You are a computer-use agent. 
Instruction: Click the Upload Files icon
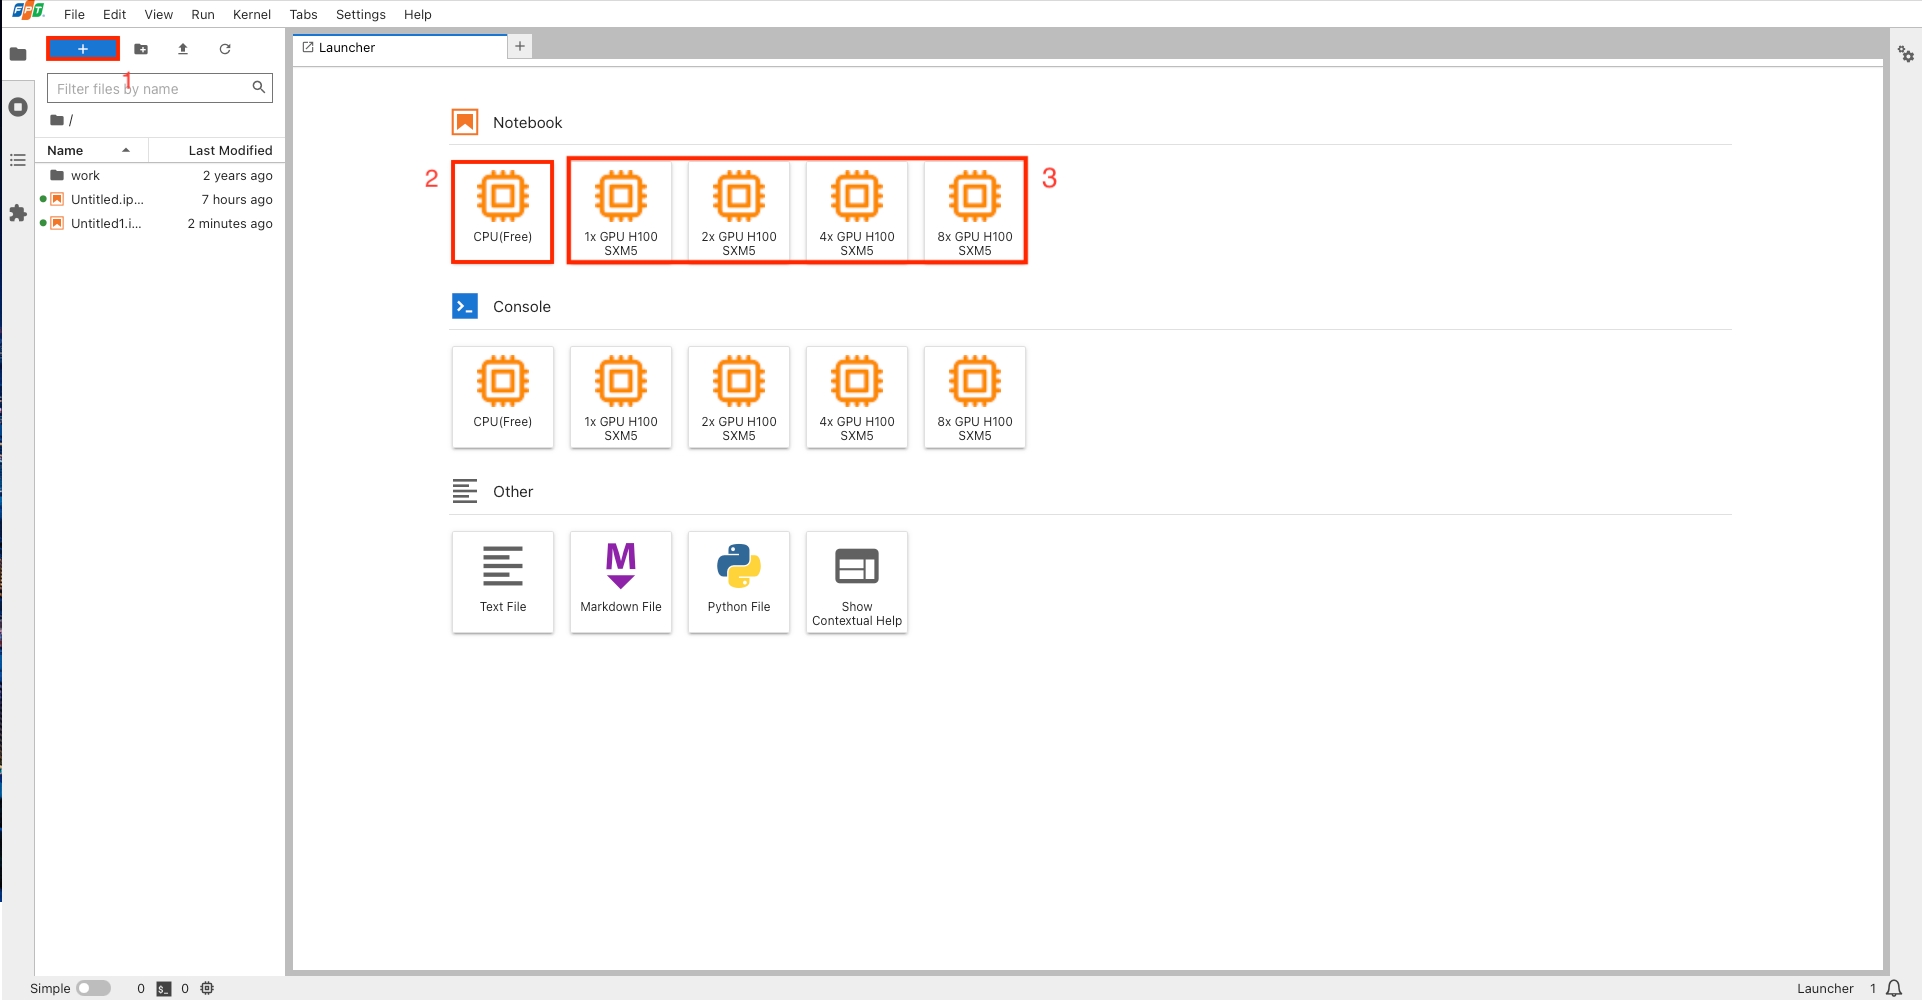(x=183, y=49)
